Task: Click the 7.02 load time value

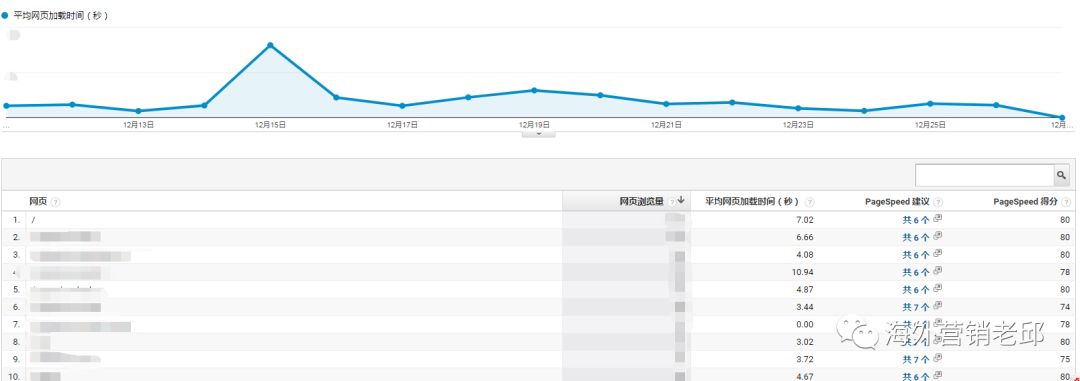Action: 804,220
